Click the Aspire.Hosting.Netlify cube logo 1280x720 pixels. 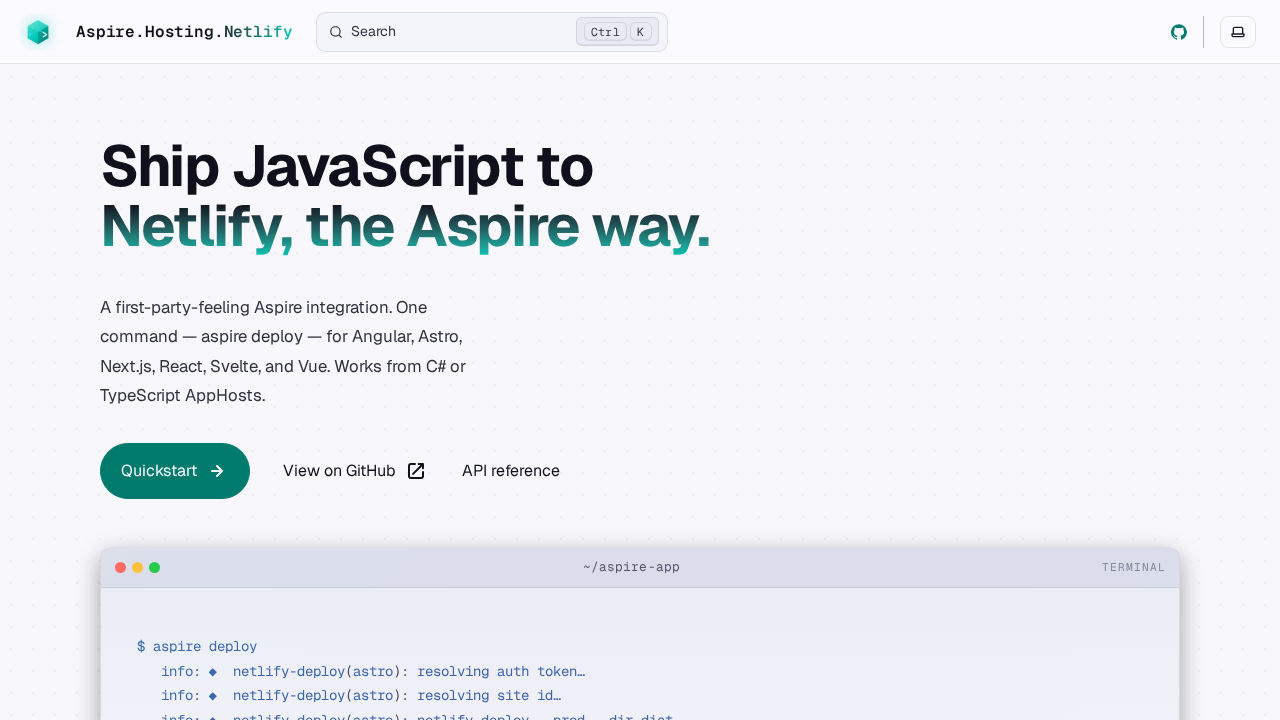click(x=38, y=32)
